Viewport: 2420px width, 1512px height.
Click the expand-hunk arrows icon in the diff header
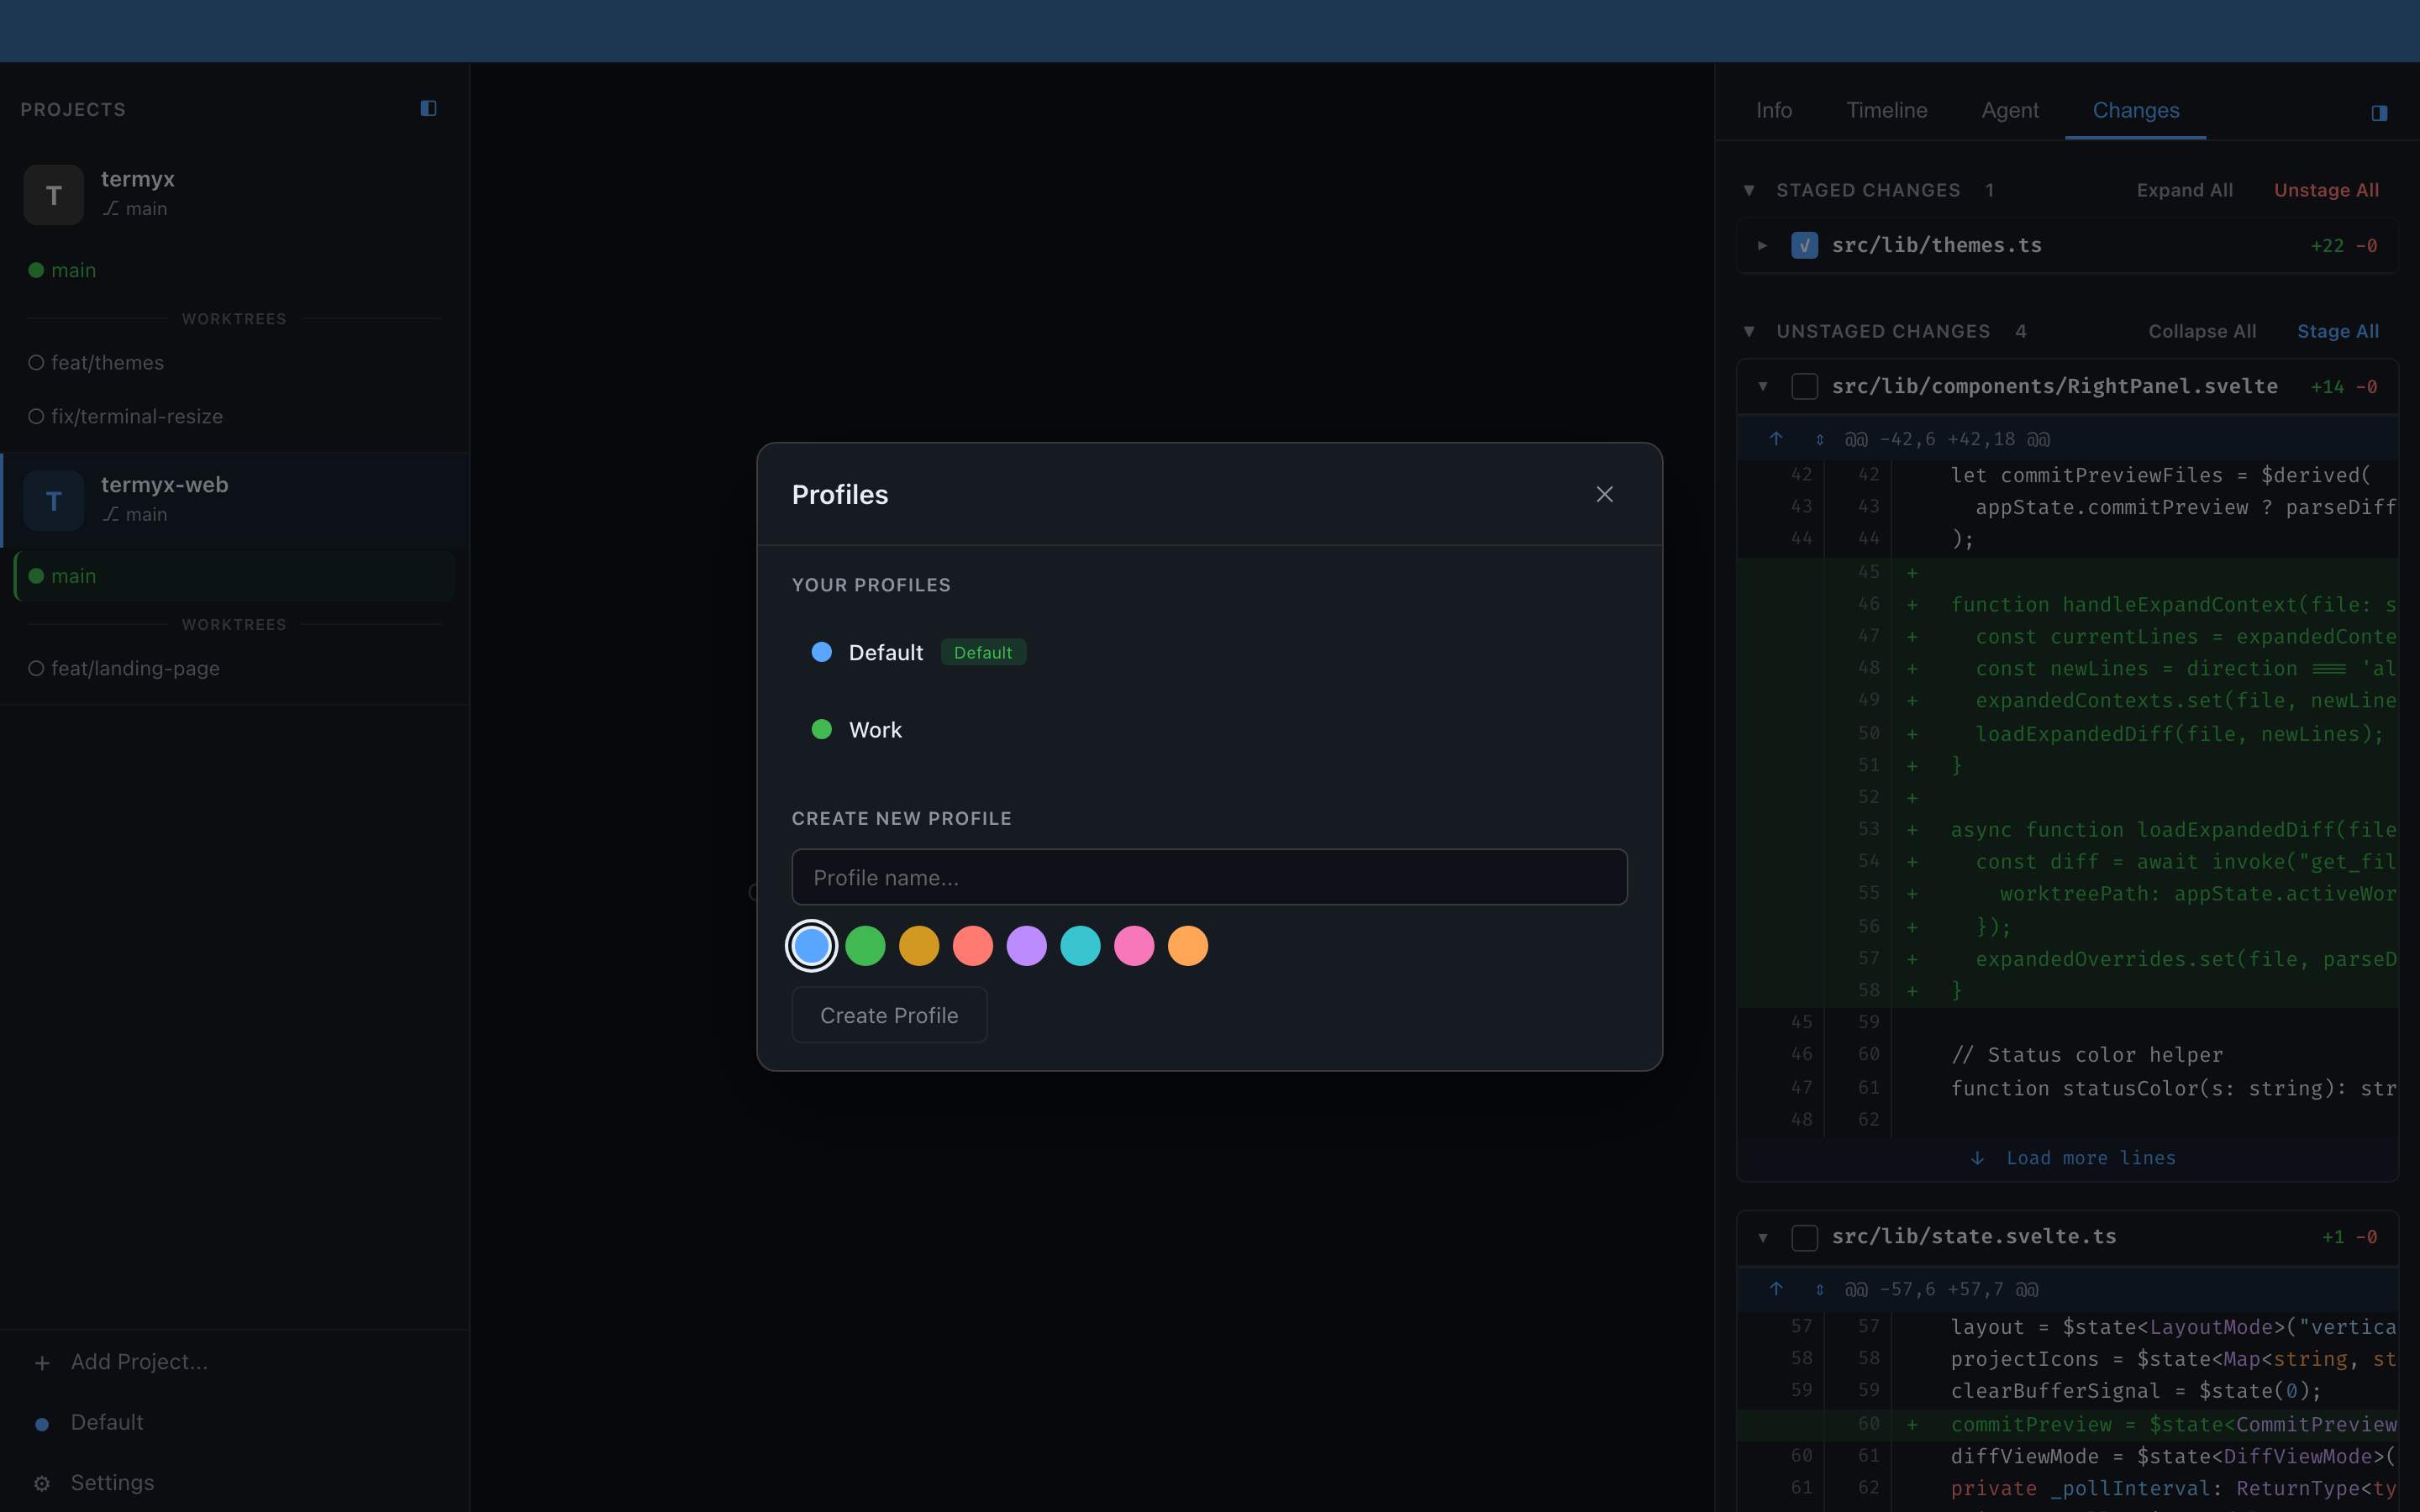pyautogui.click(x=1819, y=438)
